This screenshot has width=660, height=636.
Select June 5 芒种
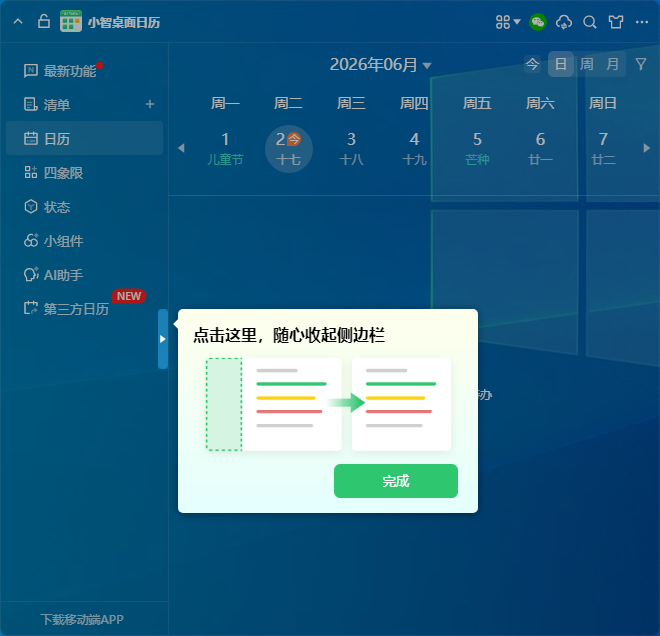pyautogui.click(x=477, y=149)
